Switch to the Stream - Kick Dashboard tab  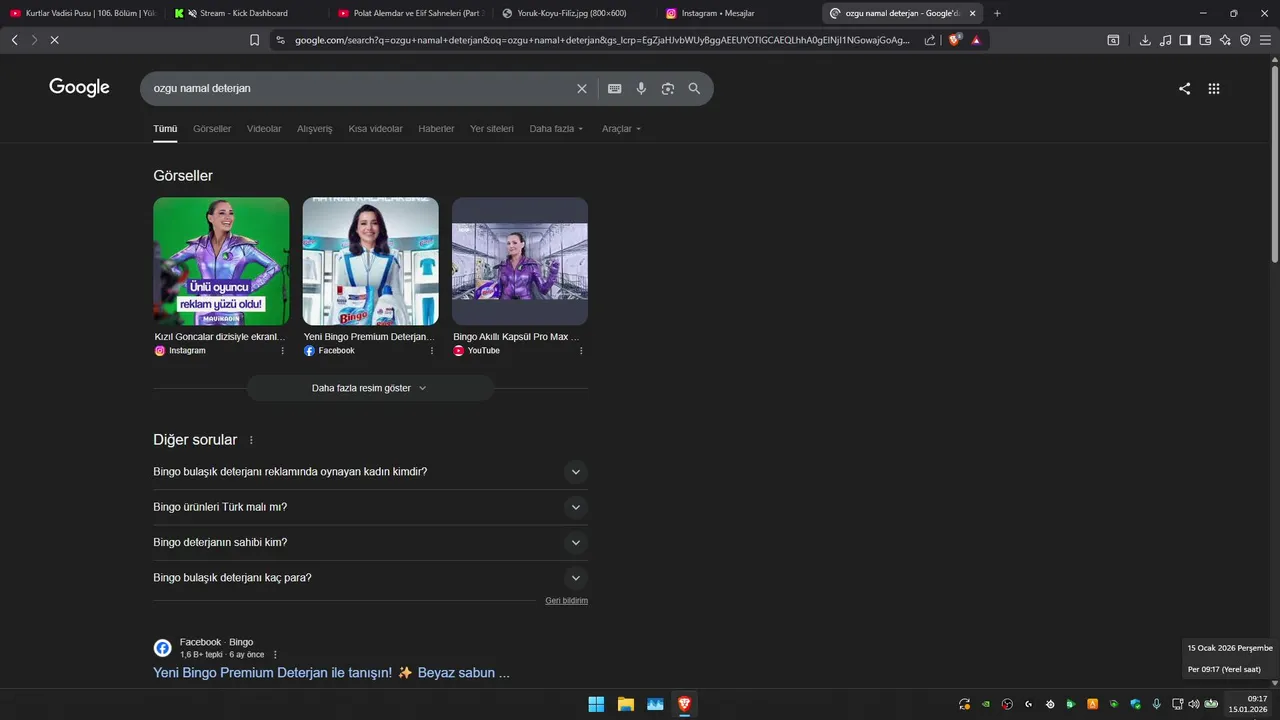pos(245,13)
